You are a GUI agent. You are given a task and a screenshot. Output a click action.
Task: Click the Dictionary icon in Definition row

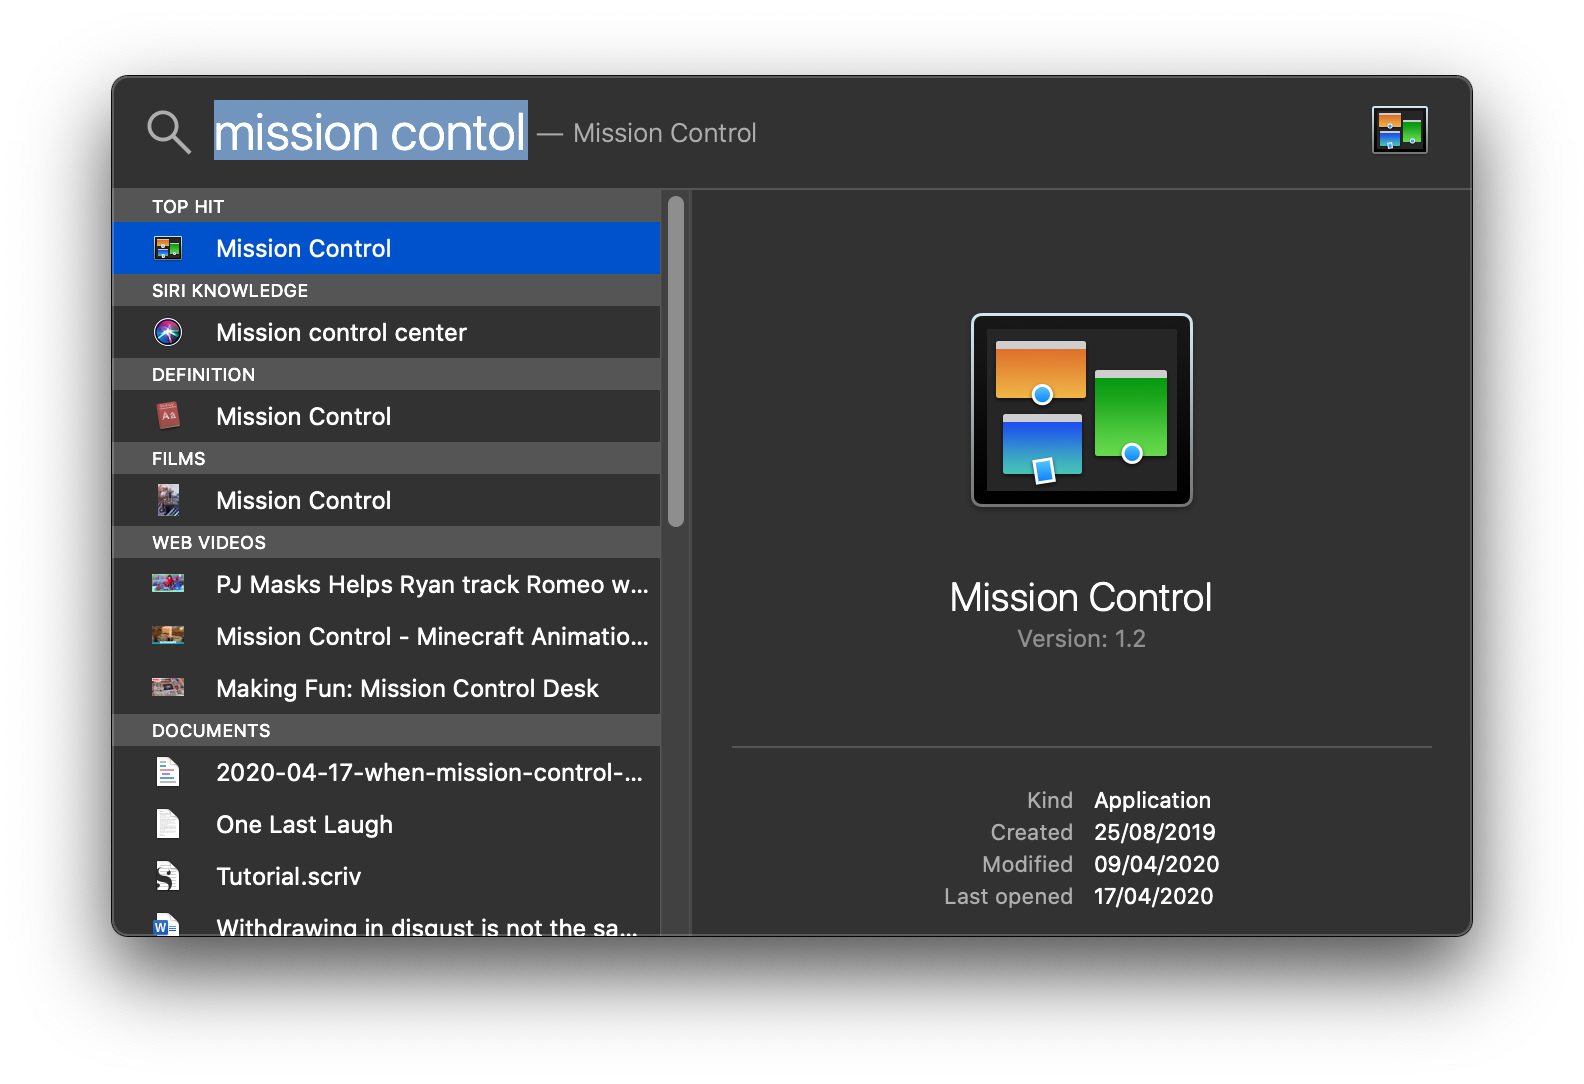click(168, 416)
